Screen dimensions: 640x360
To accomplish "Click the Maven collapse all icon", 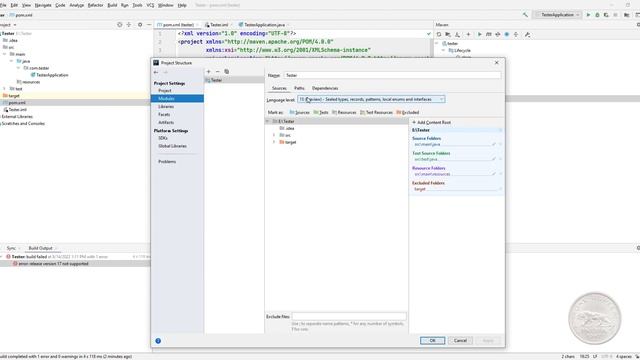I will pyautogui.click(x=516, y=35).
